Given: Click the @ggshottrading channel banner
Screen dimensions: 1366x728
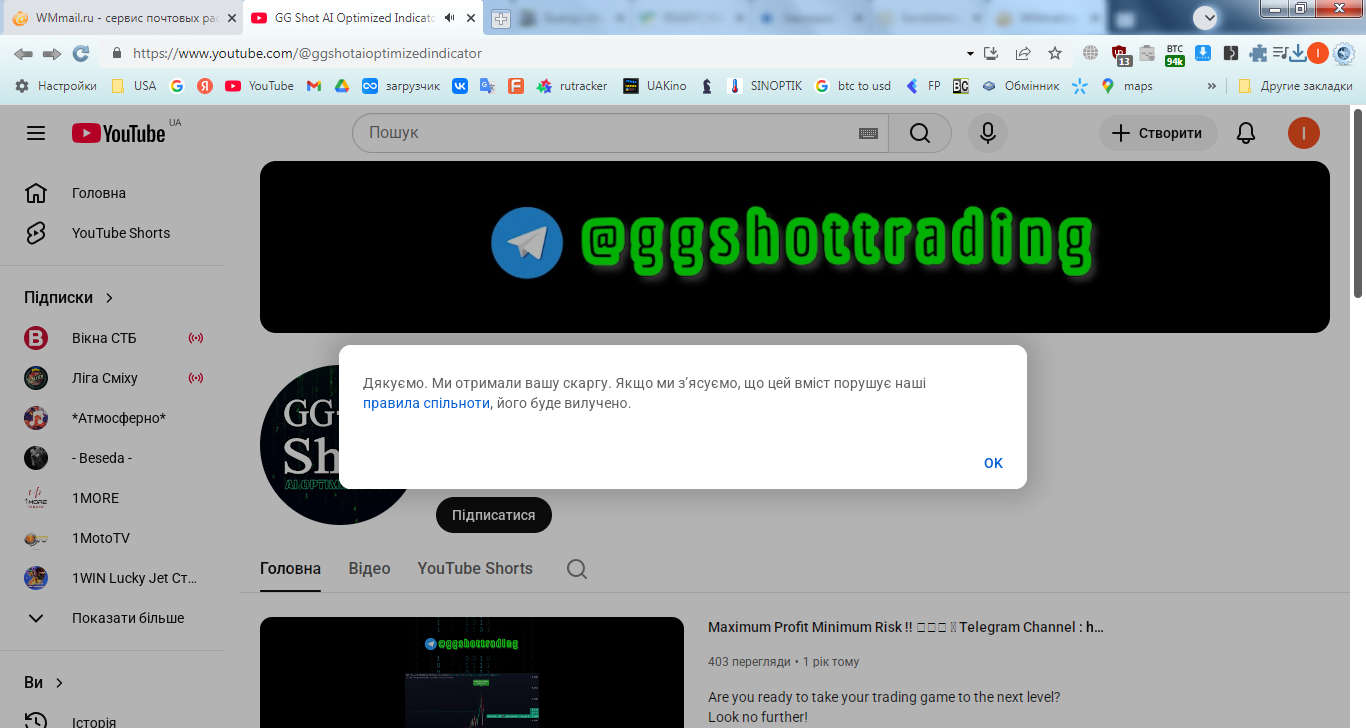Looking at the screenshot, I should (795, 247).
